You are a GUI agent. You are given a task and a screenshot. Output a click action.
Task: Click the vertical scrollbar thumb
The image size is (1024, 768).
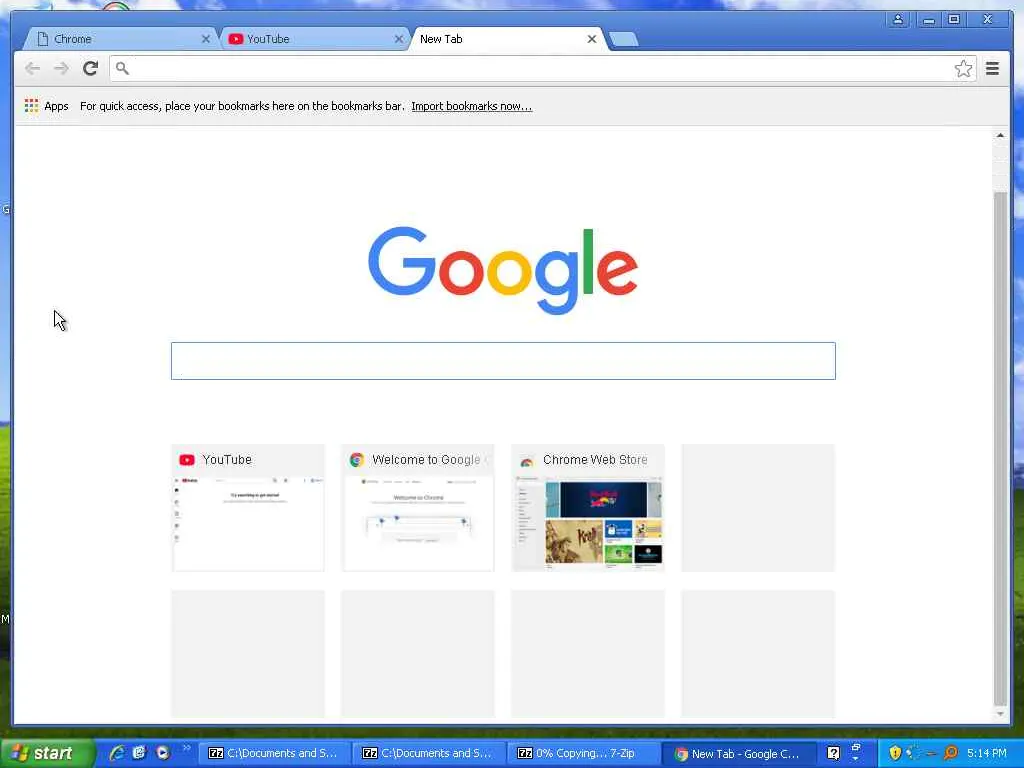point(1000,449)
